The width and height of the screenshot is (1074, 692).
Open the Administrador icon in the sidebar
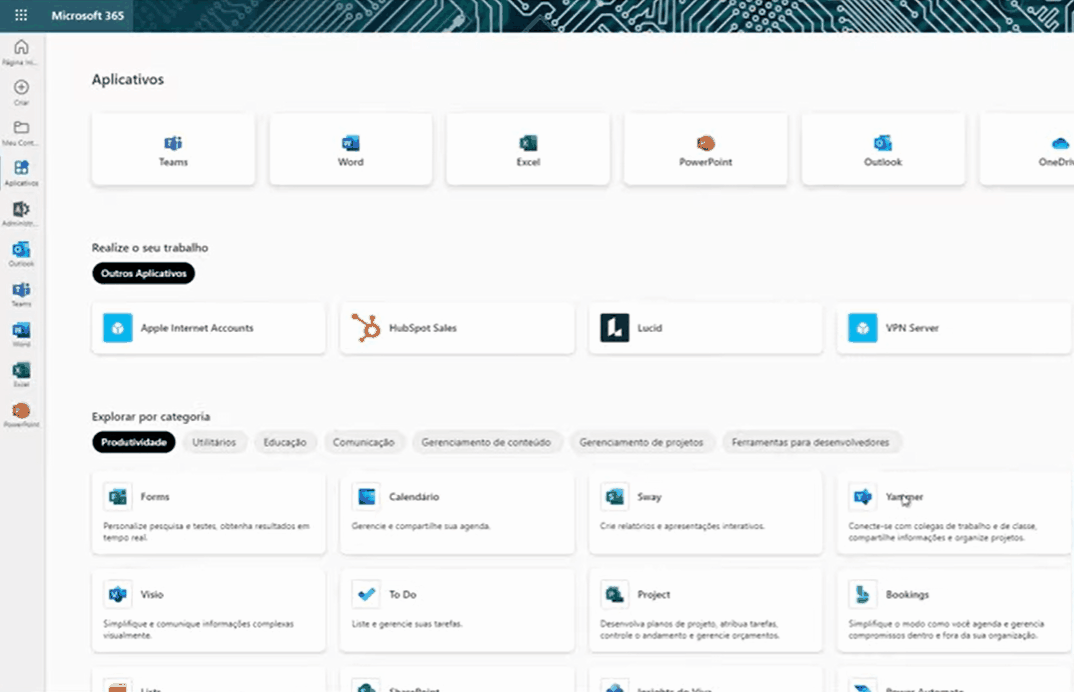(21, 214)
